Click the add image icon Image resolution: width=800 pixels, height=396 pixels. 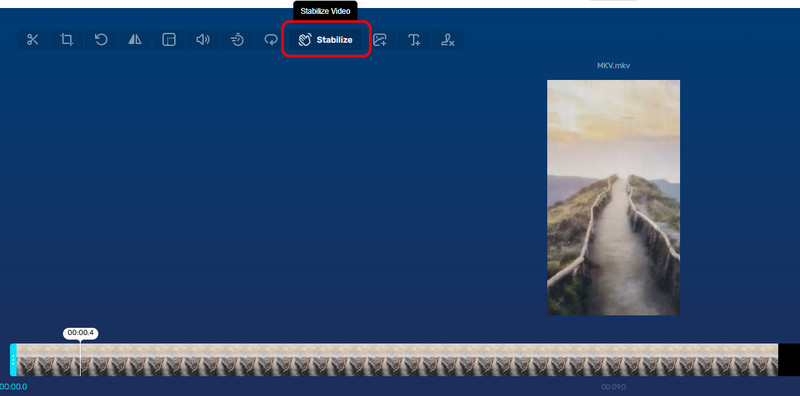click(x=380, y=40)
